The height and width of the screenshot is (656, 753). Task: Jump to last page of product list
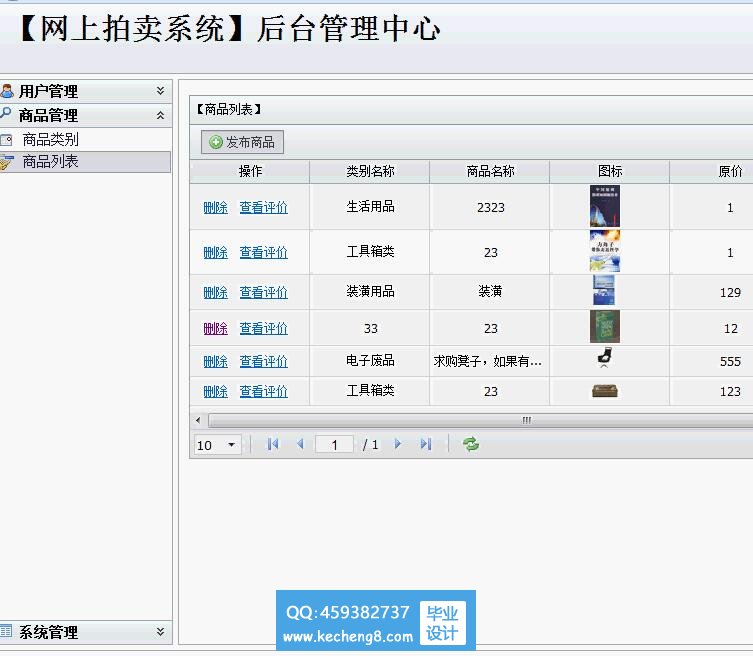click(x=425, y=444)
